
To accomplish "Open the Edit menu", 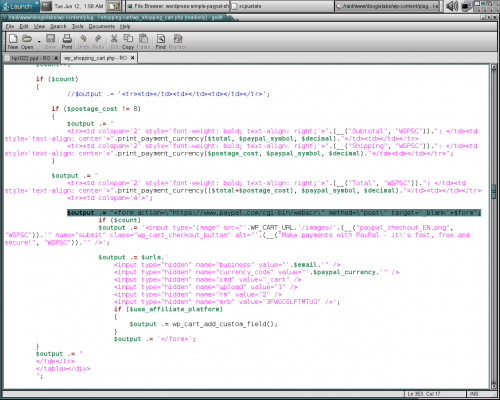I will 24,26.
